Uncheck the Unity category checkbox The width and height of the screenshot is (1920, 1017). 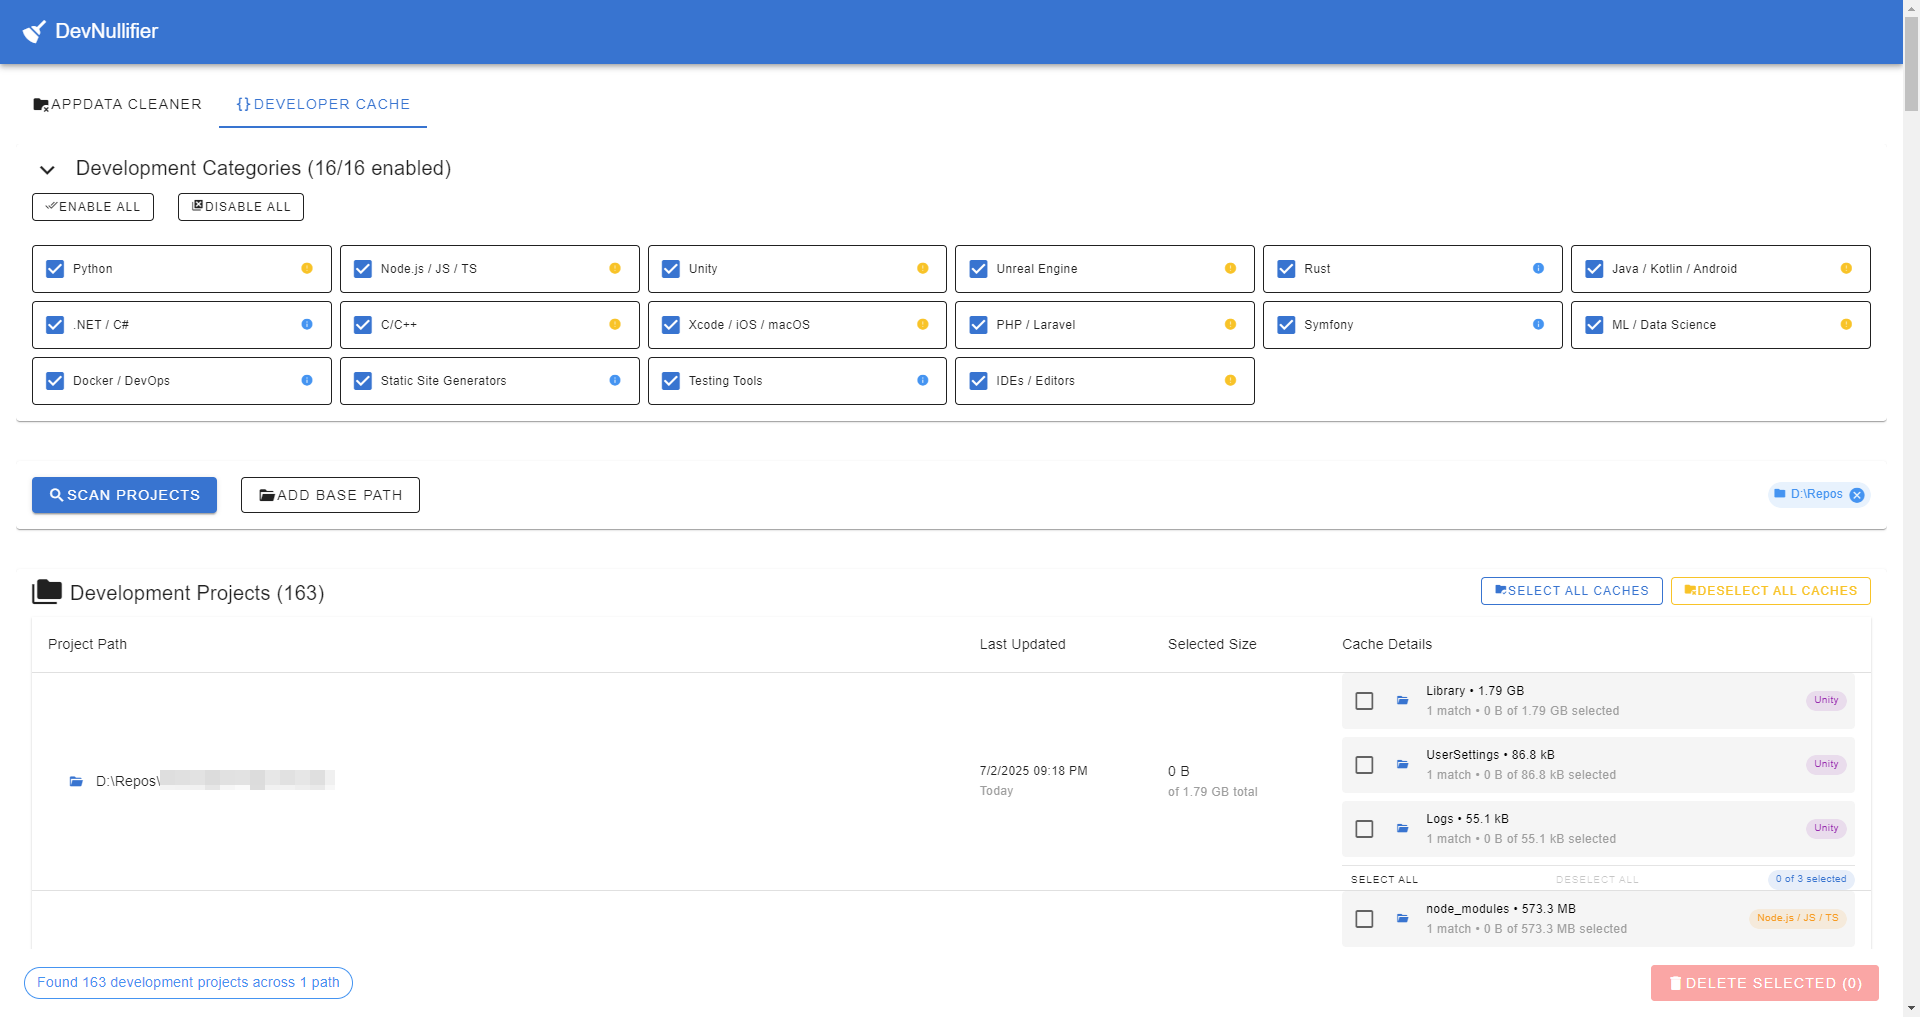click(x=671, y=269)
